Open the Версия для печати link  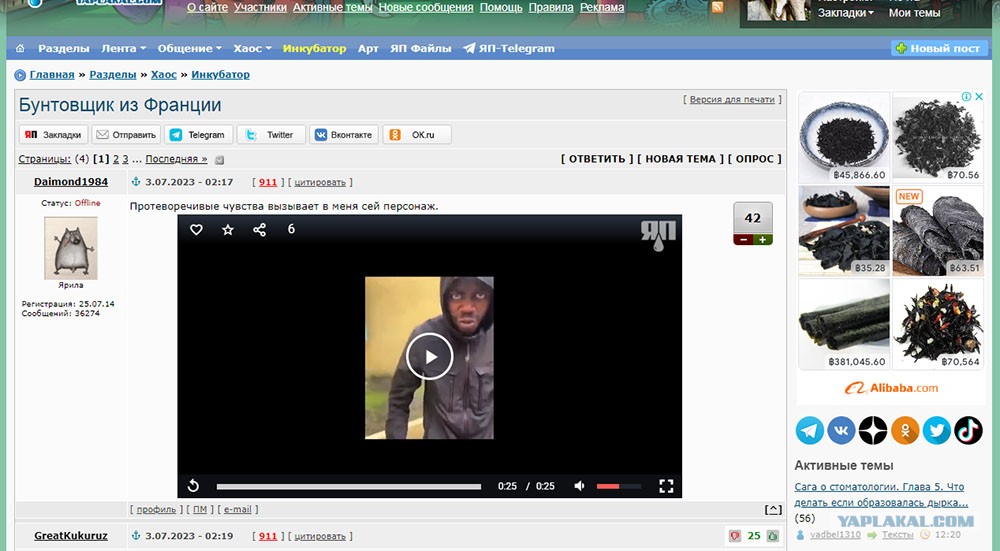click(x=732, y=99)
